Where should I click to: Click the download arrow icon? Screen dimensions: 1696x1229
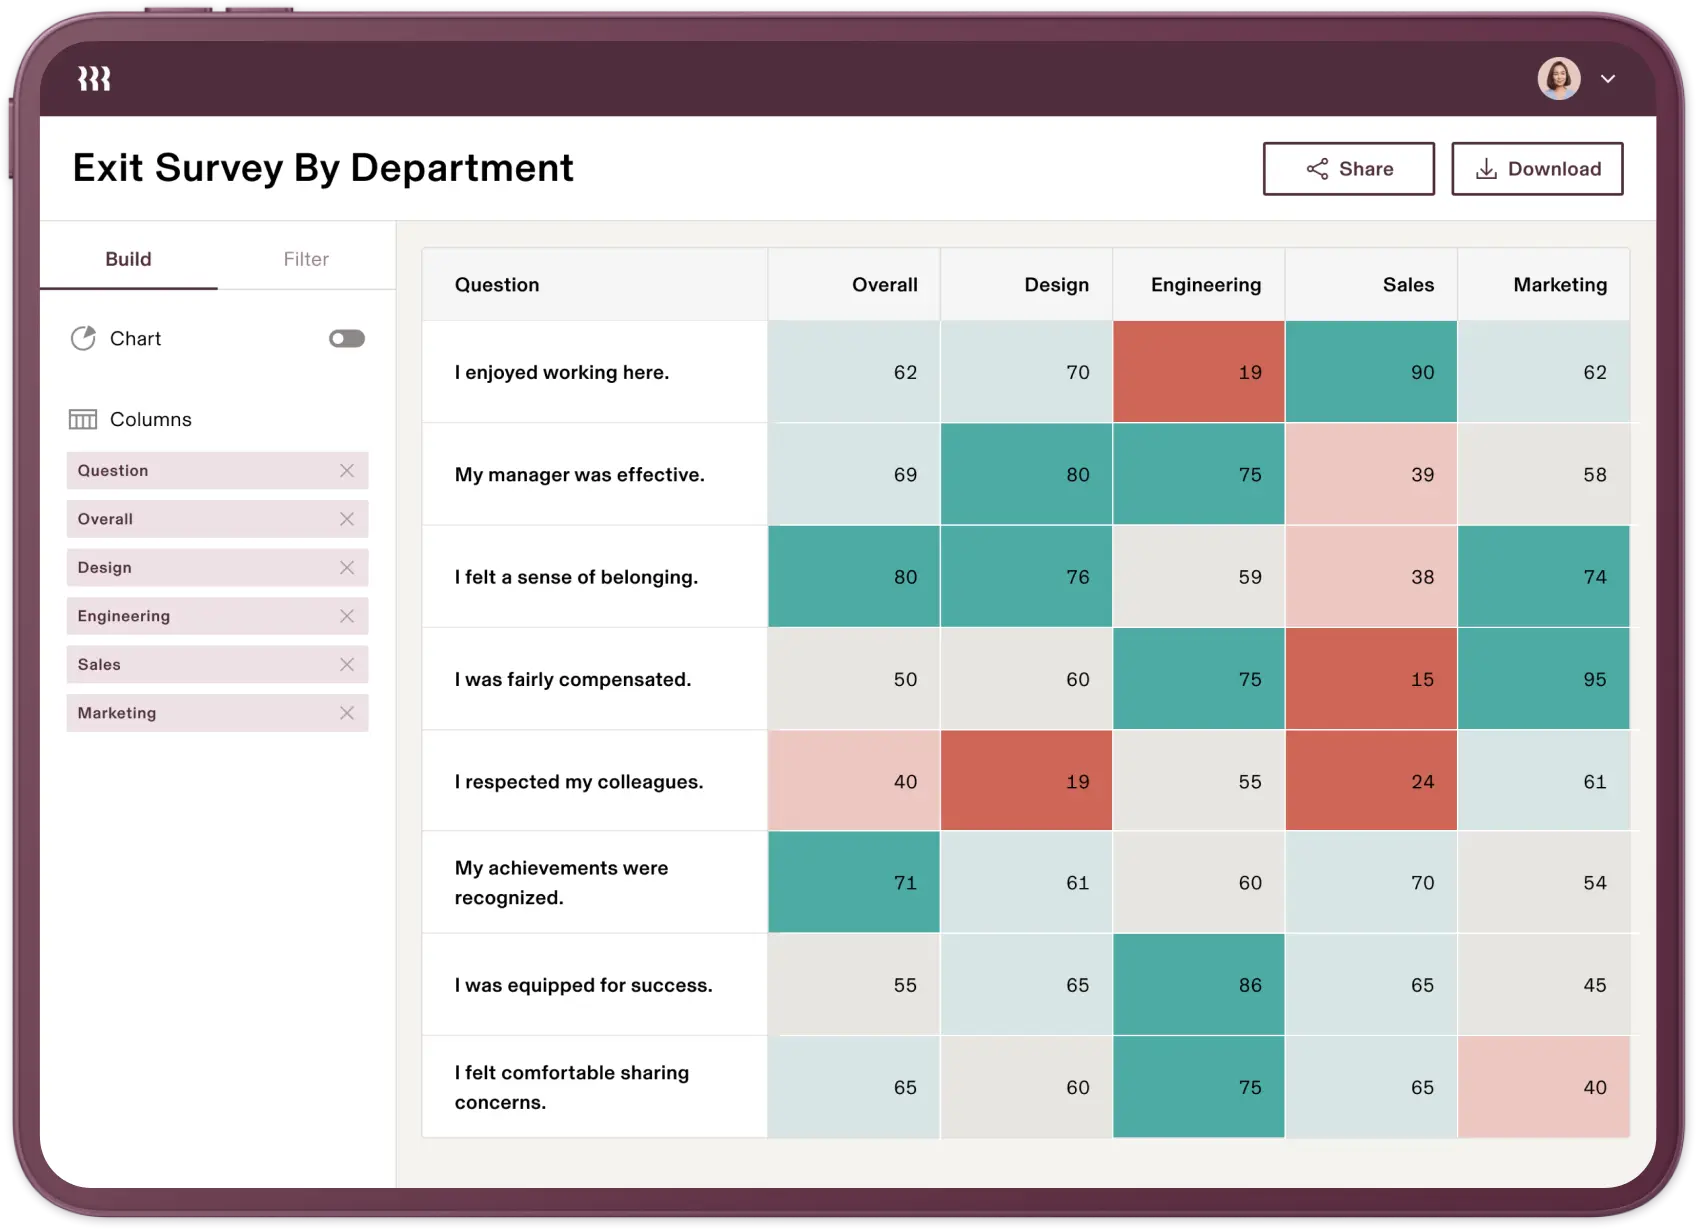(1487, 168)
